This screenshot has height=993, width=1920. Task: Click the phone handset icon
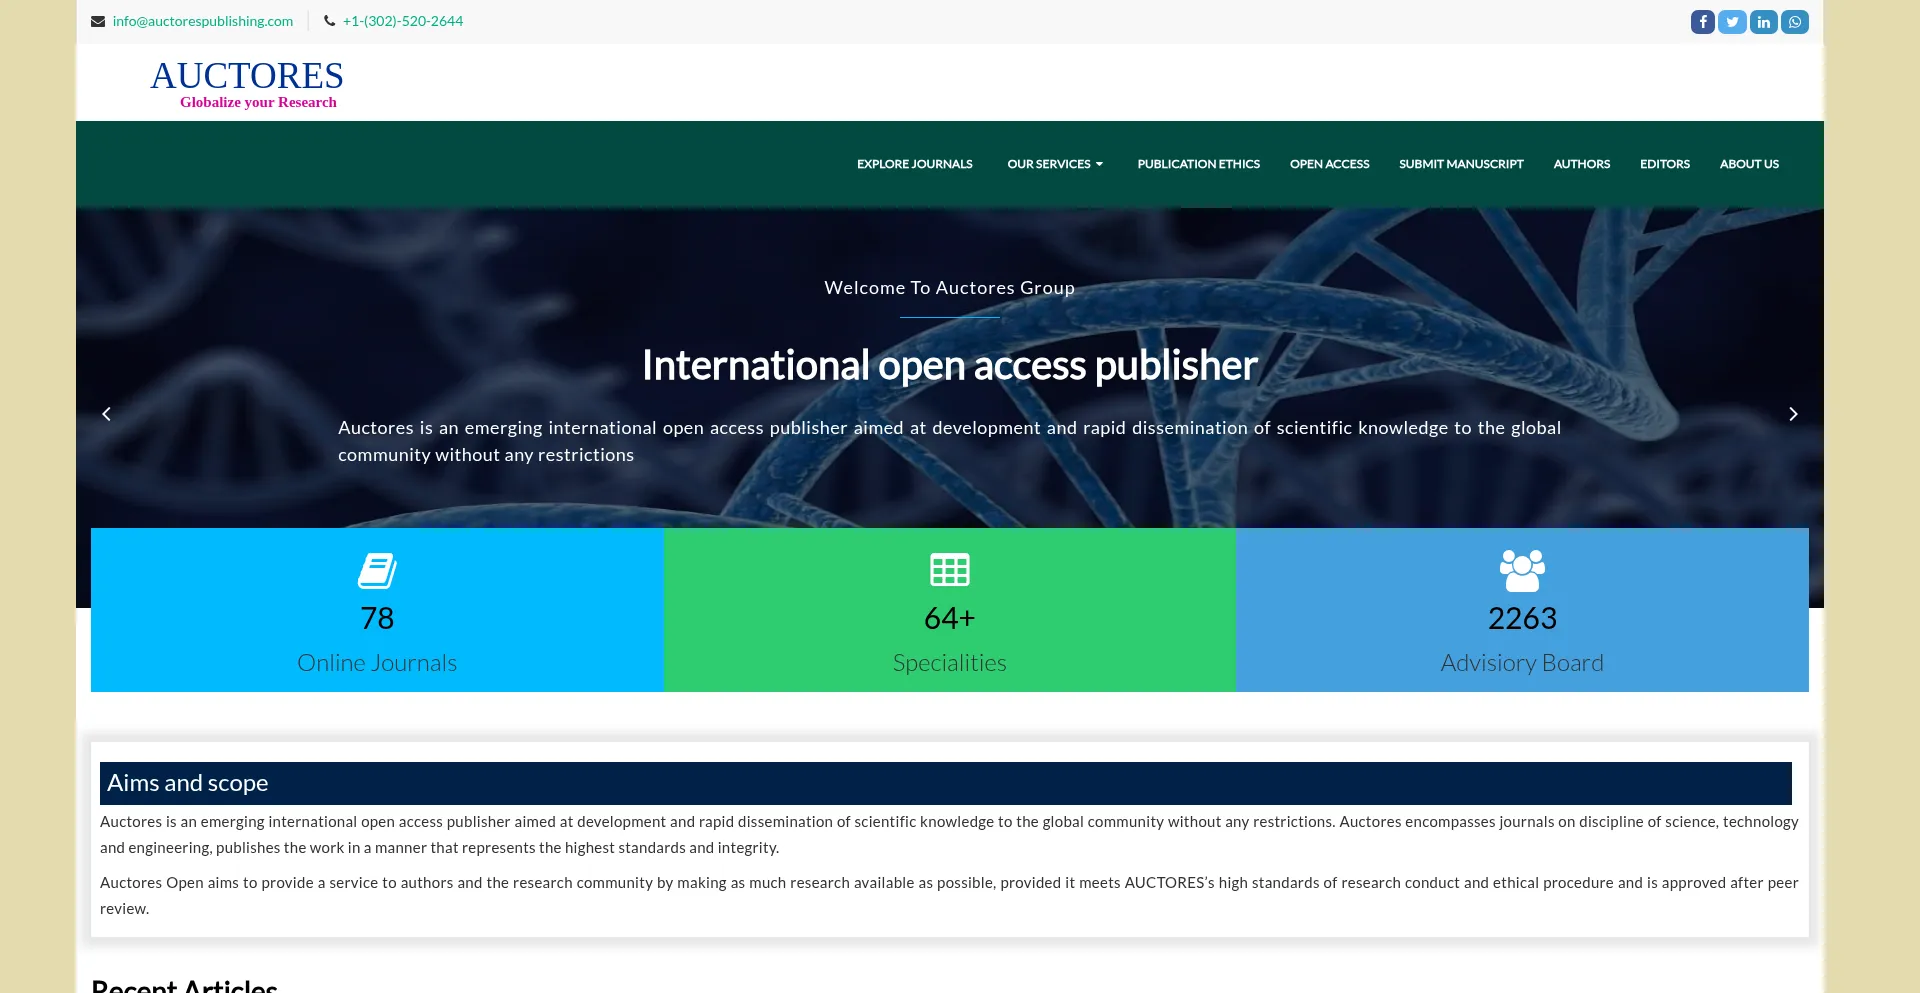tap(329, 21)
